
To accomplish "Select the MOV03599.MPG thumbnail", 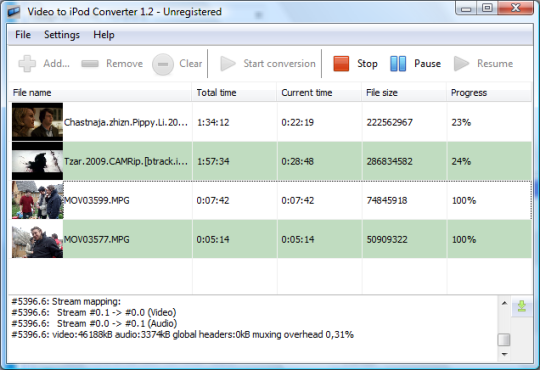I will [x=37, y=200].
